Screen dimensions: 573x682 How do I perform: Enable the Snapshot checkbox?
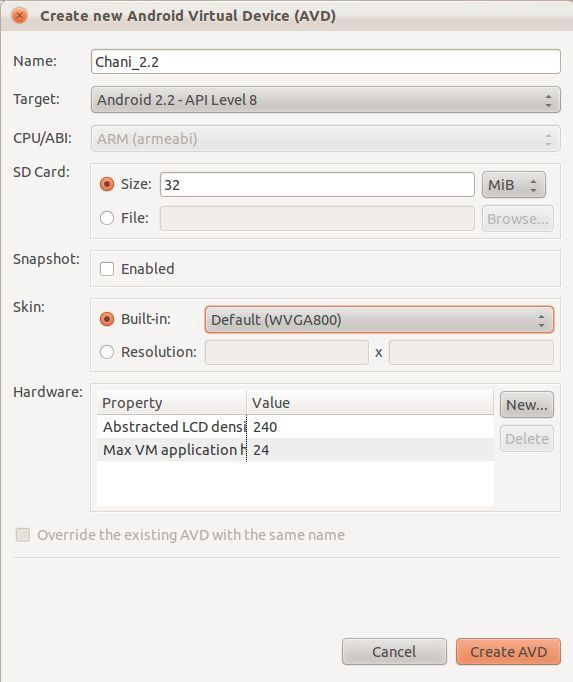pyautogui.click(x=107, y=269)
